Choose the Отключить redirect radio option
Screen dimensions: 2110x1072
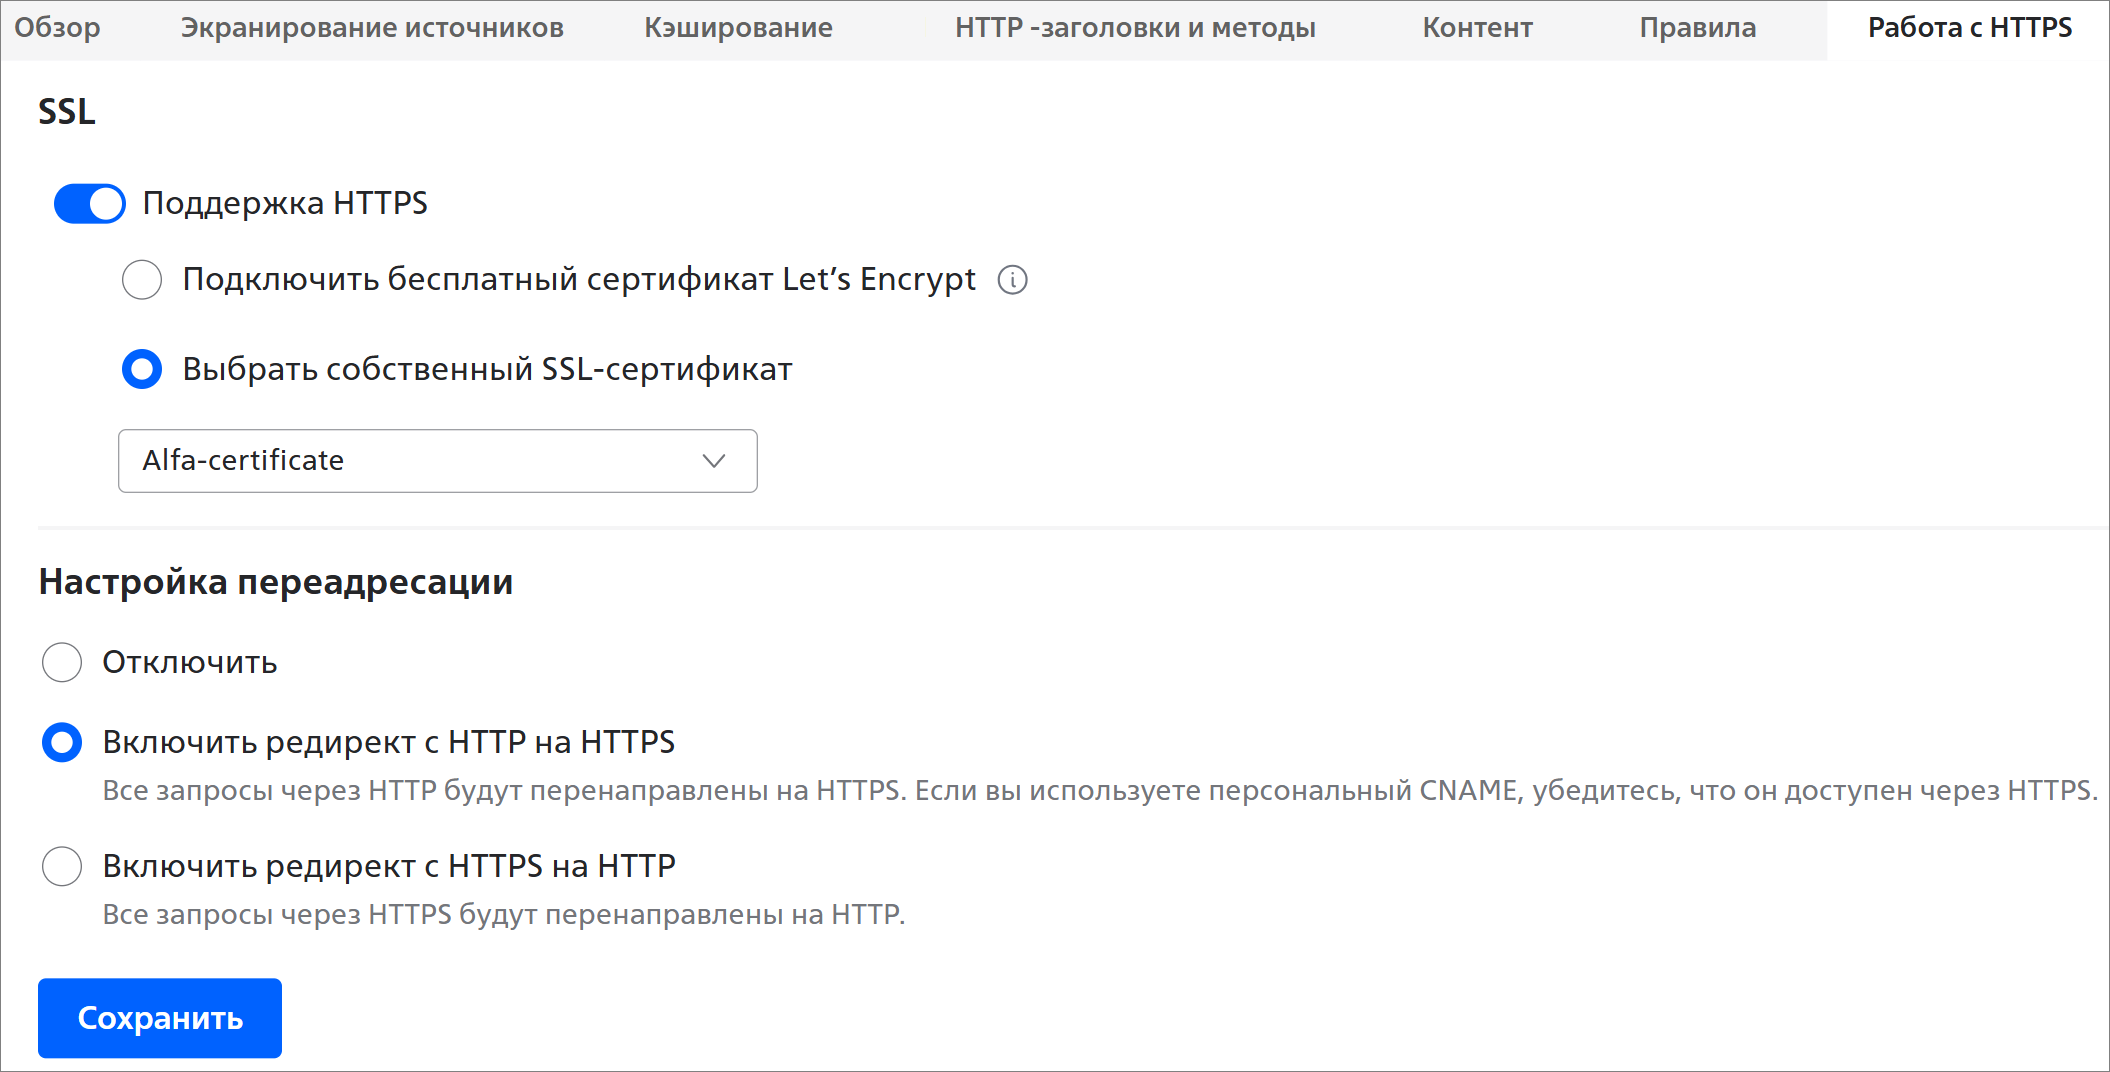(62, 662)
